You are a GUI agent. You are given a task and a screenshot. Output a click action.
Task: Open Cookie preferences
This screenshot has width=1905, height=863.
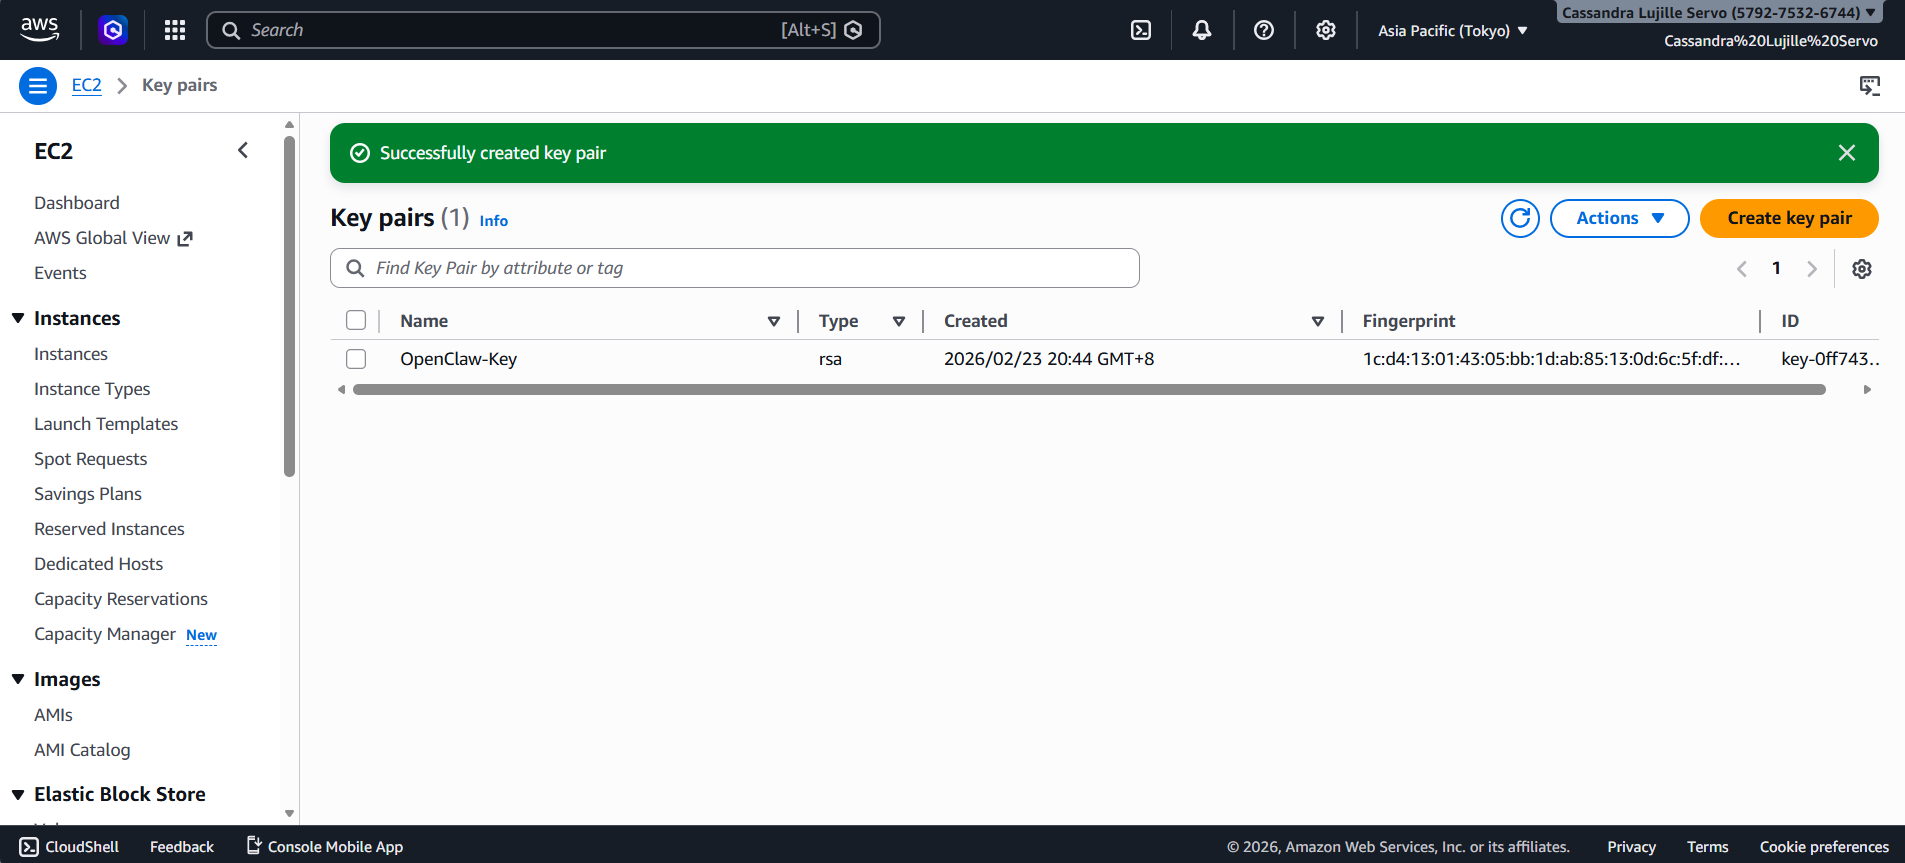1824,847
